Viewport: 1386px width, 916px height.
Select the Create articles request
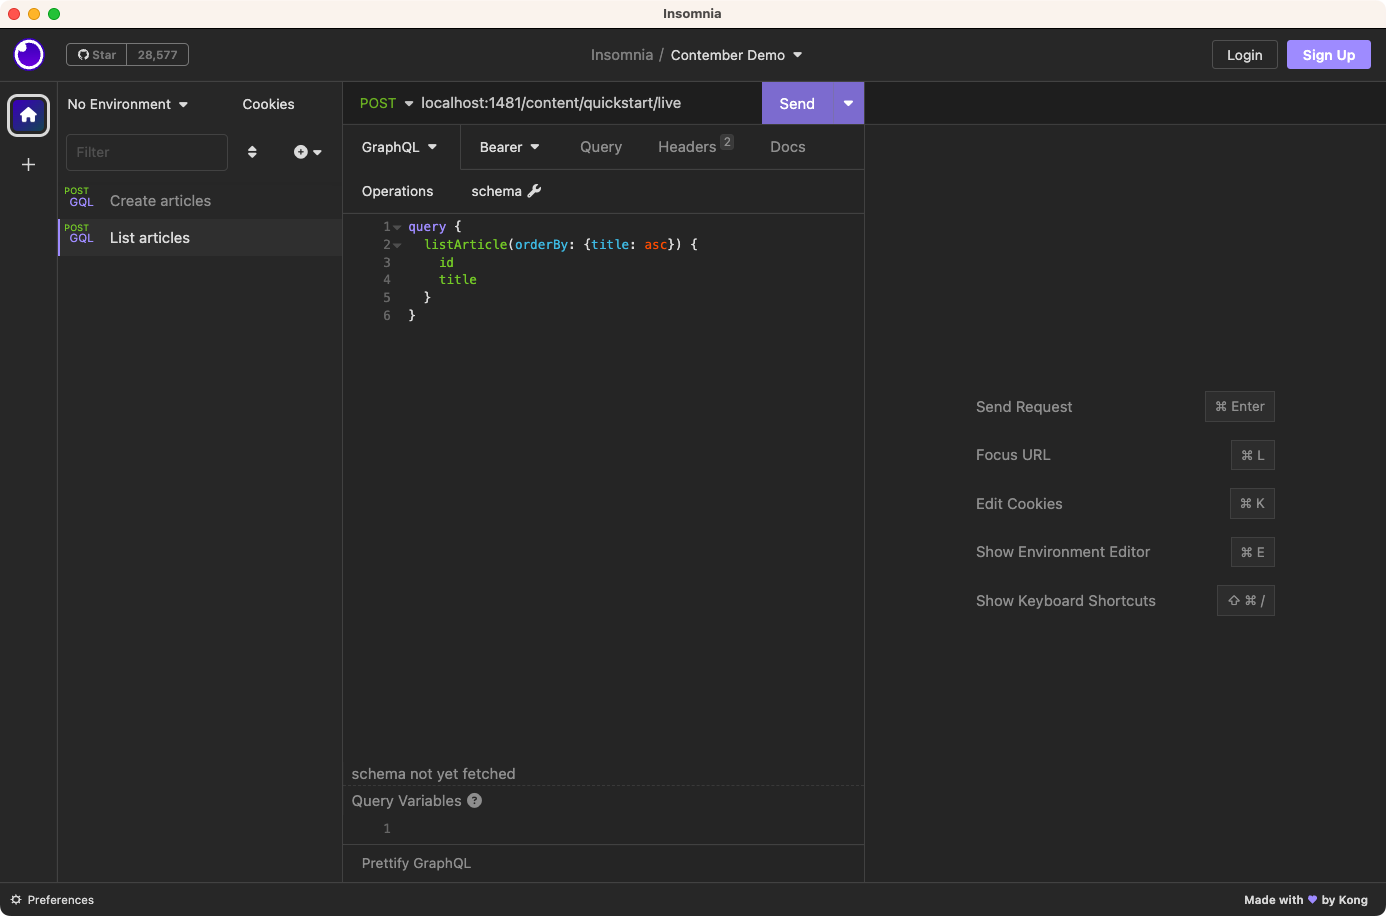160,201
